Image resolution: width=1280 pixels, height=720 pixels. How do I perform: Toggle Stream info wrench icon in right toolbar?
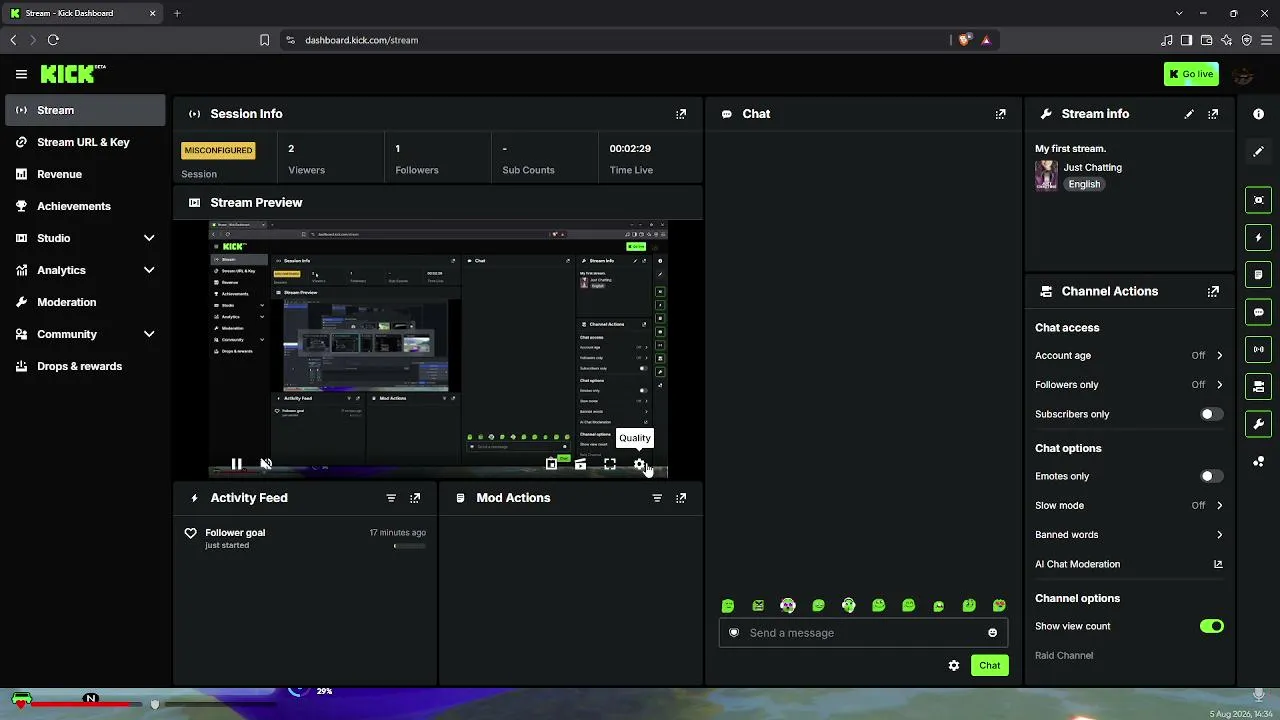point(1259,424)
